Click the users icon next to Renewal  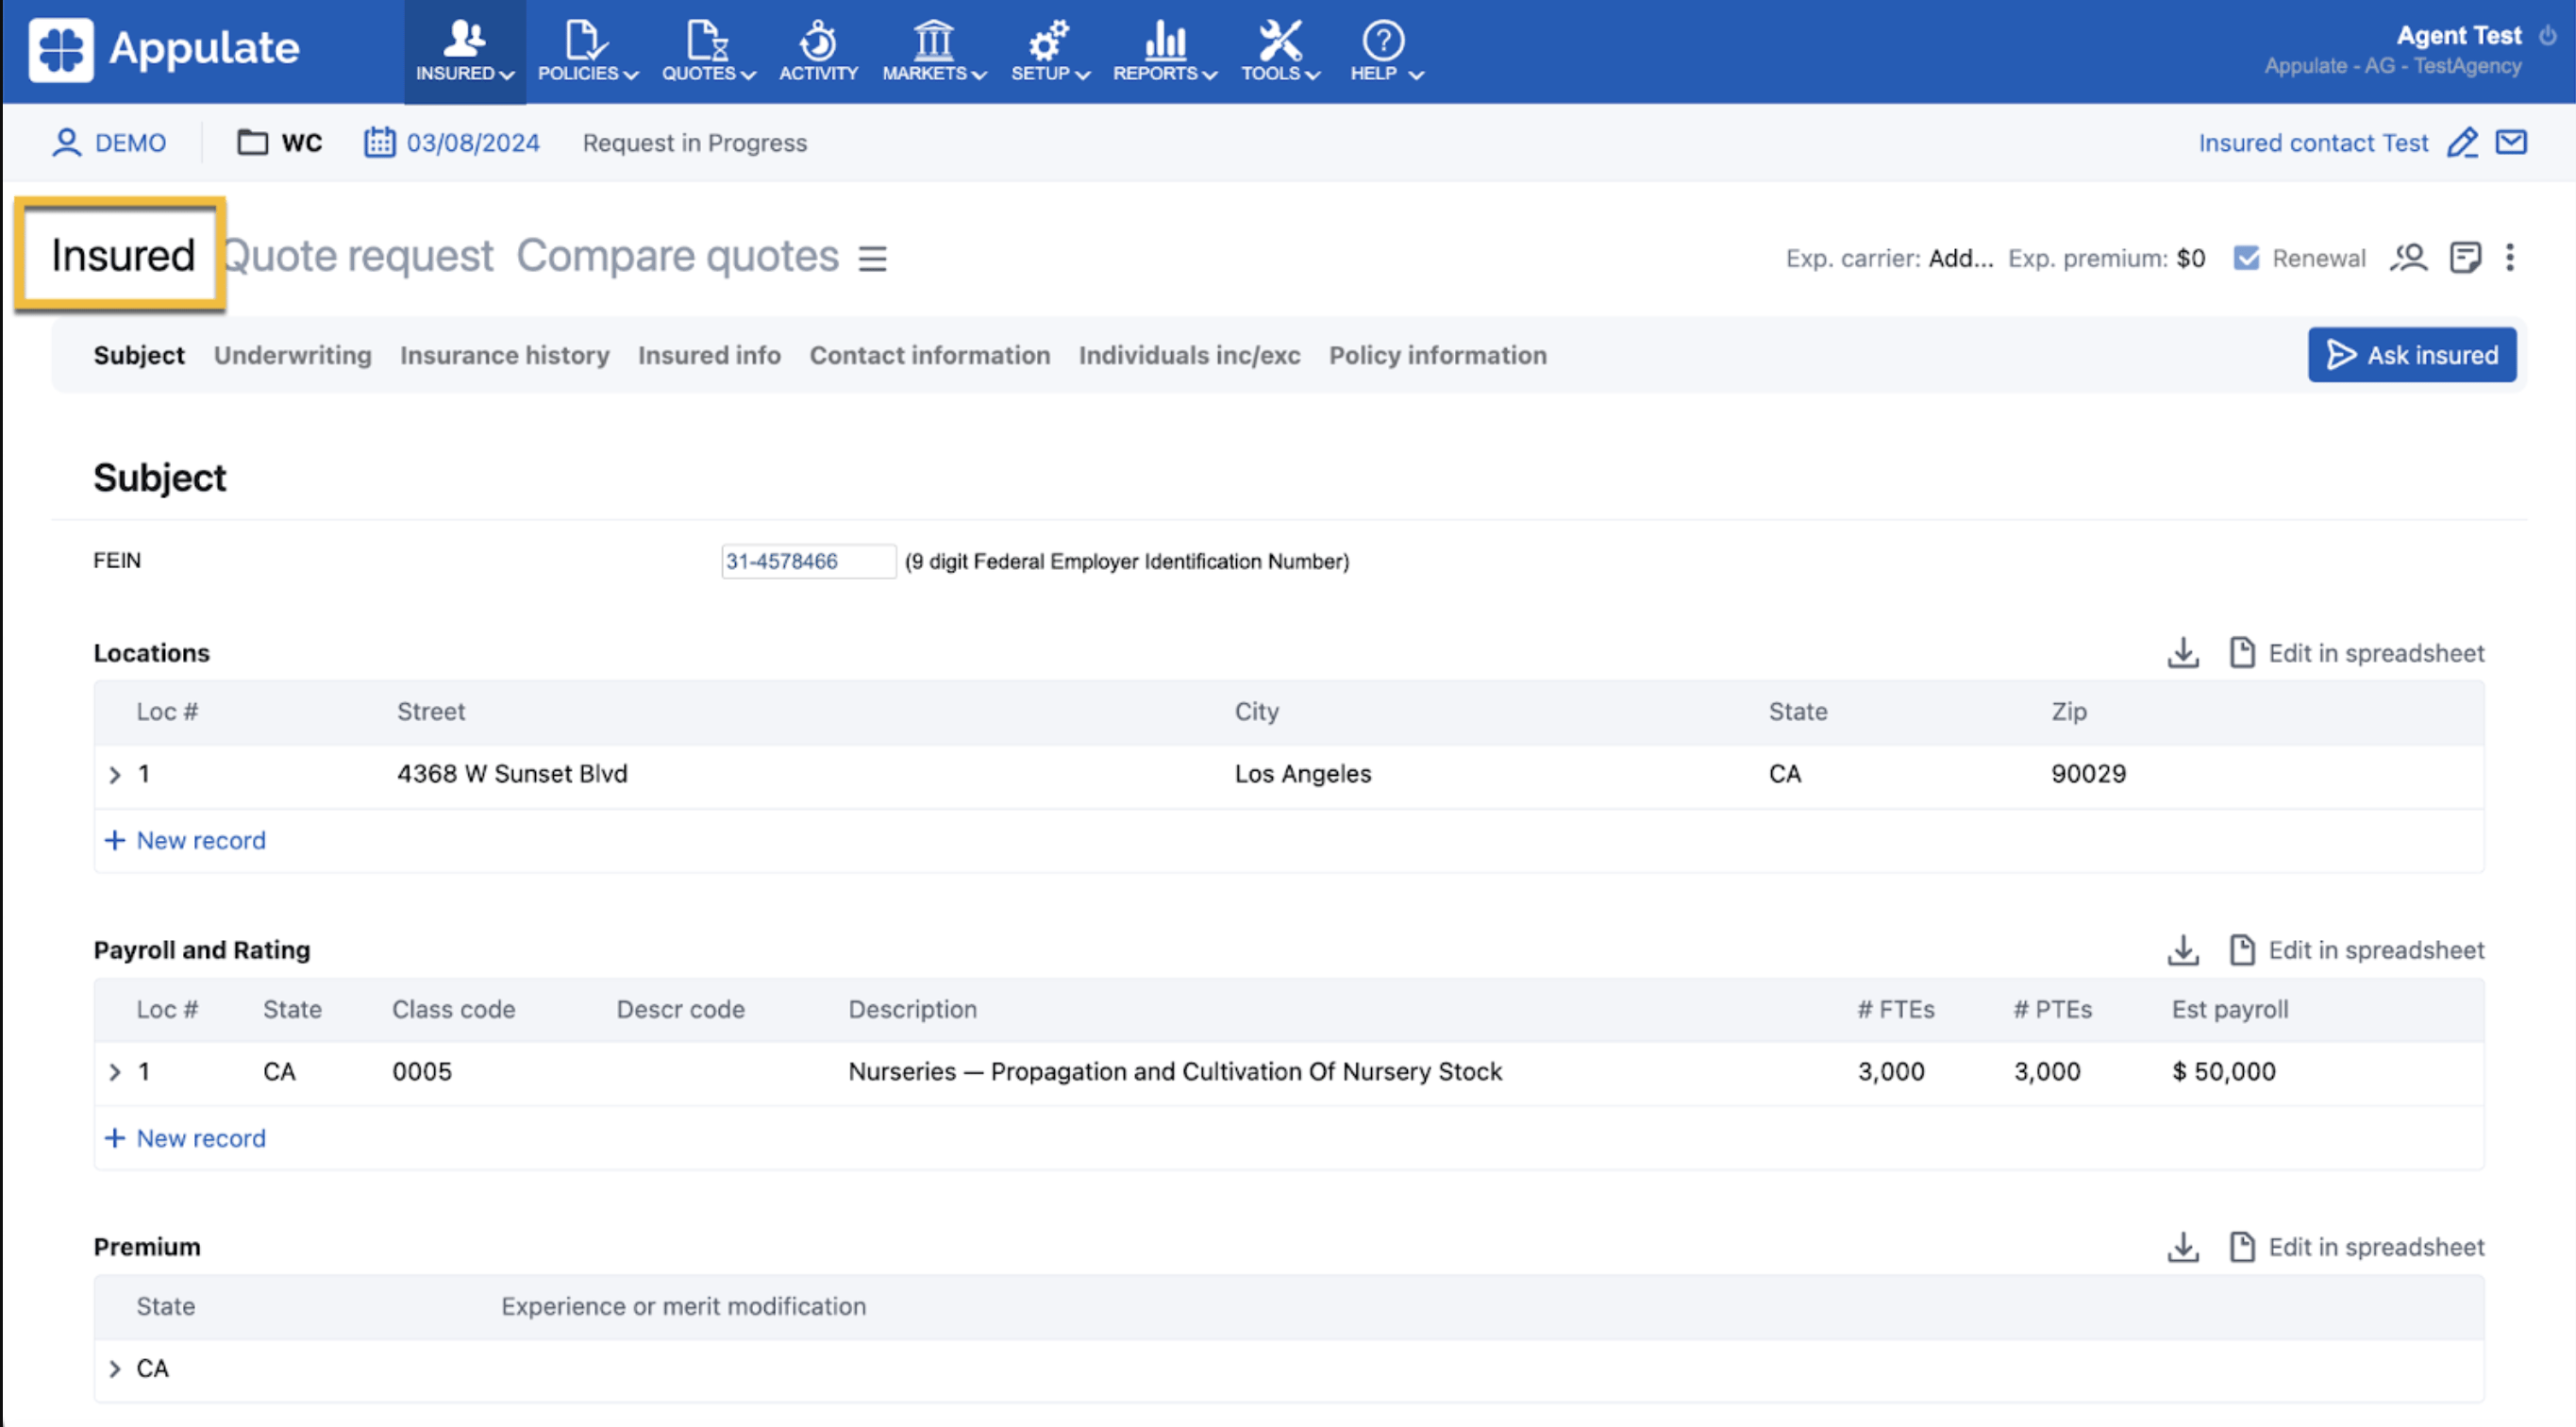tap(2409, 258)
